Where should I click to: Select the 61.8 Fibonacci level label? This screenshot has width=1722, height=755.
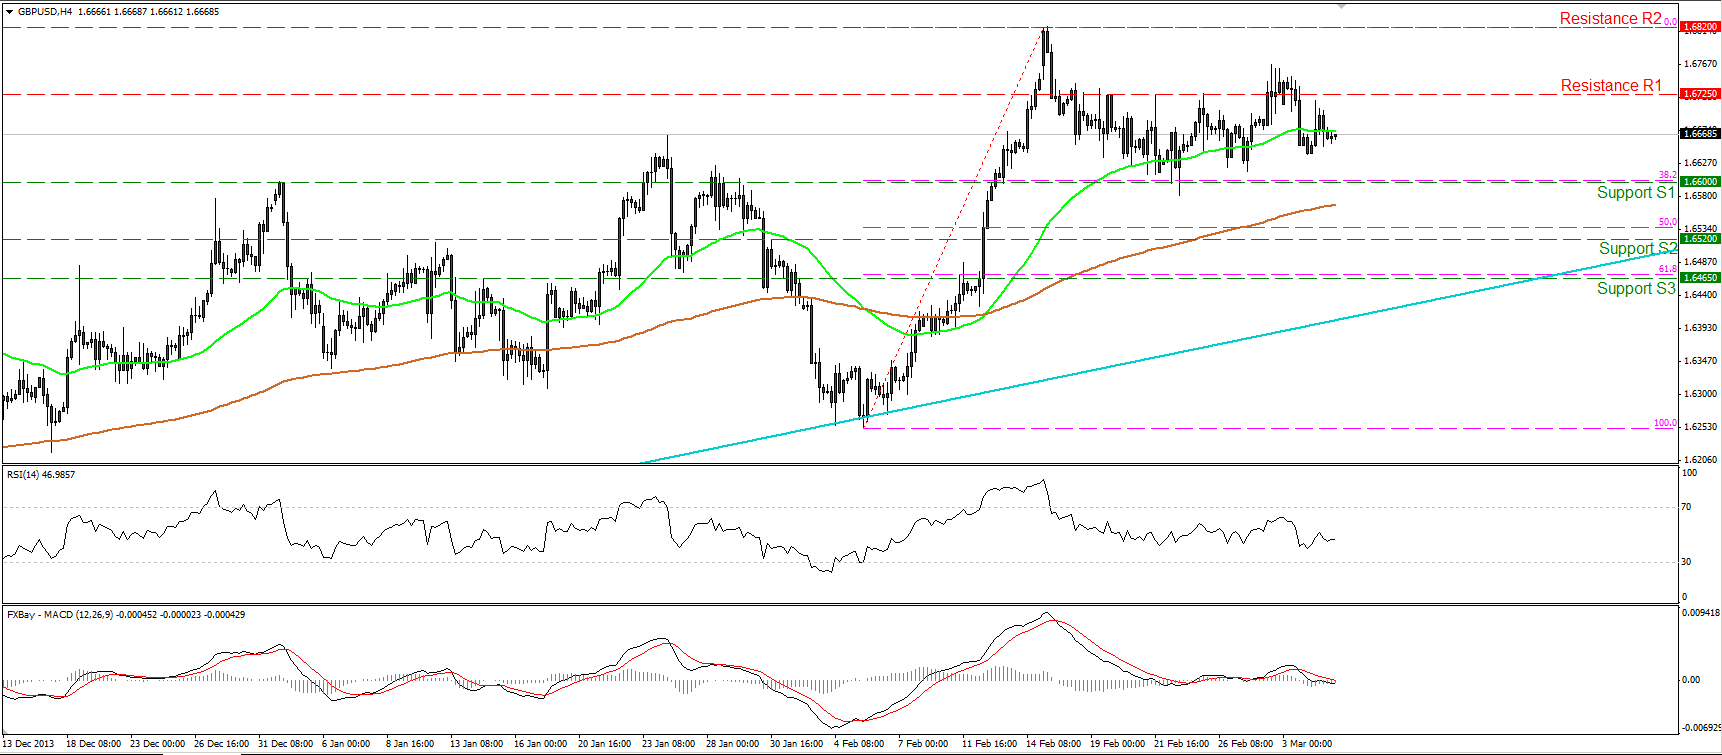(1667, 269)
